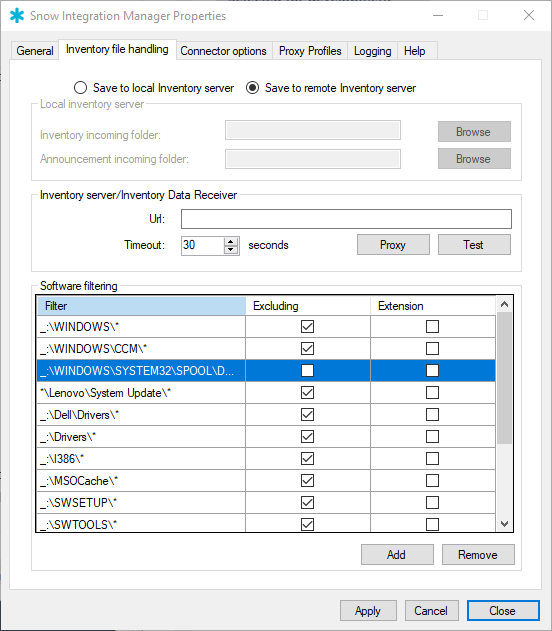Click the Close button at bottom

503,610
